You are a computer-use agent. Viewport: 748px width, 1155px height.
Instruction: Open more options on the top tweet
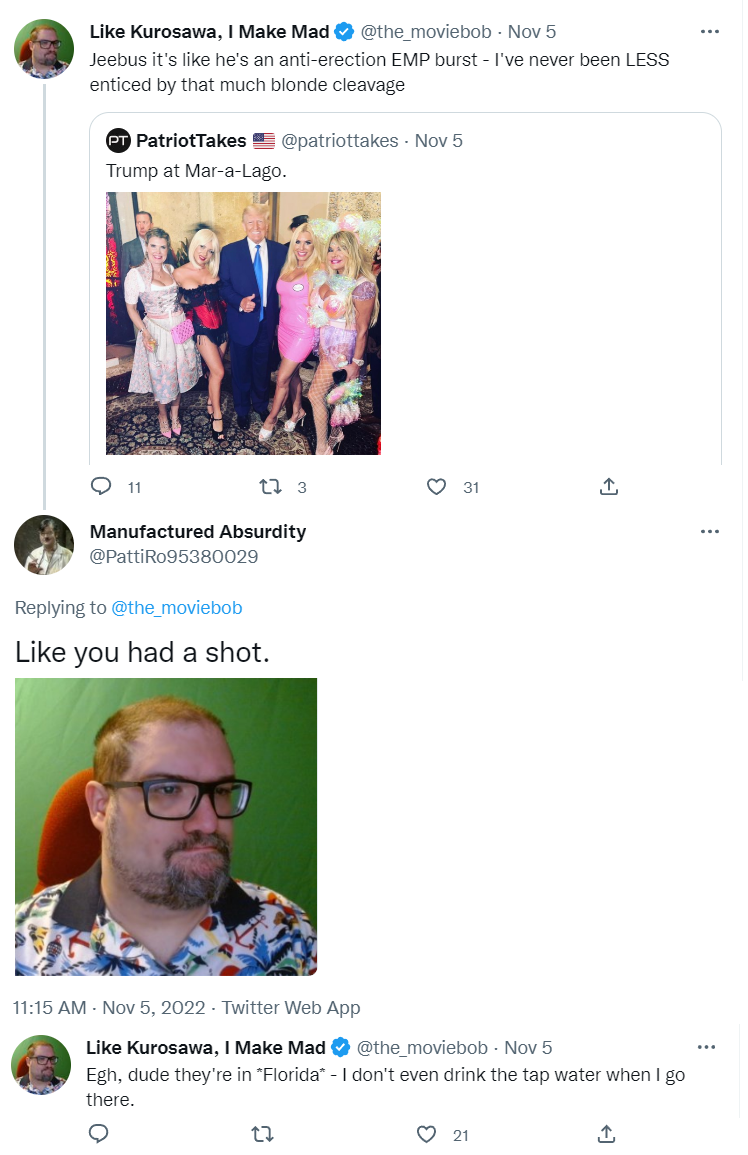[710, 32]
